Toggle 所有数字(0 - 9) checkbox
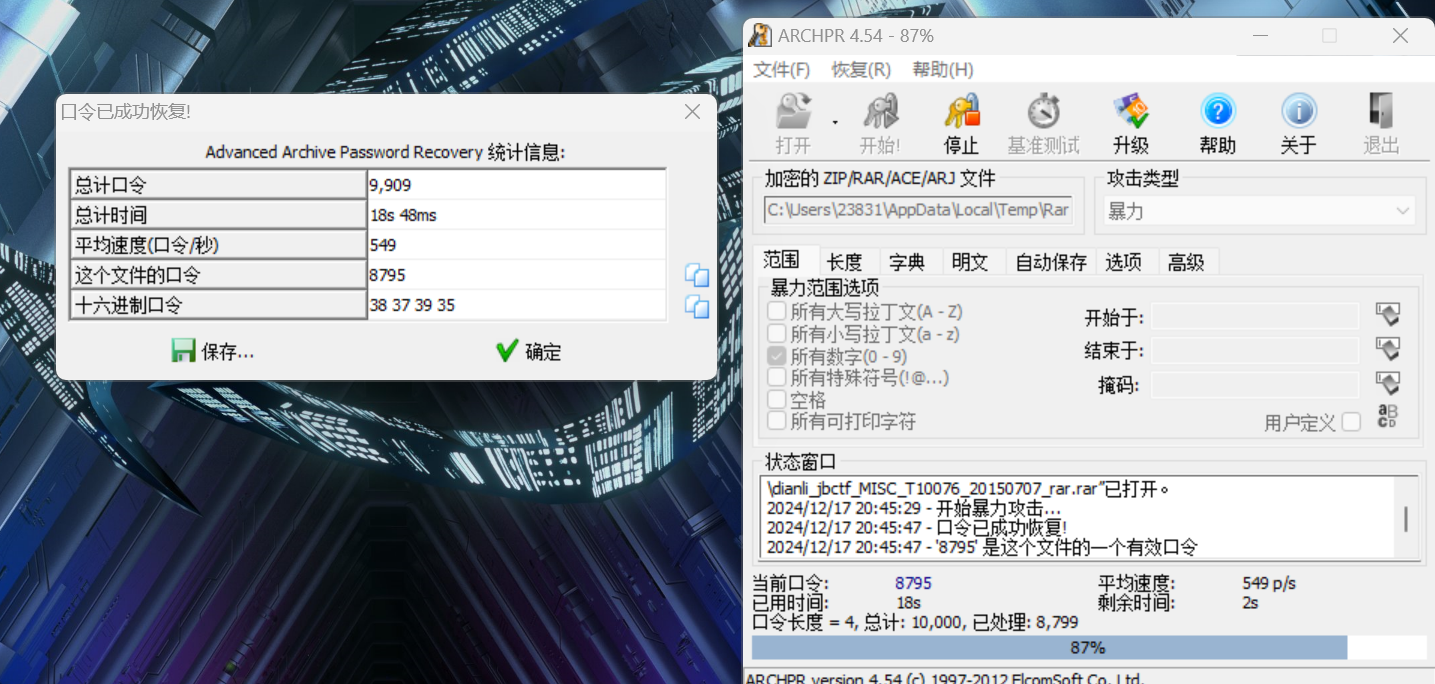The width and height of the screenshot is (1435, 684). tap(776, 356)
